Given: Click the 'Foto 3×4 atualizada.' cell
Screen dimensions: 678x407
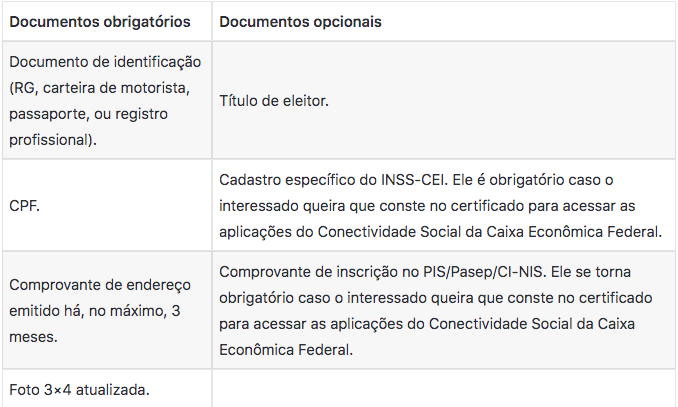Looking at the screenshot, I should pyautogui.click(x=107, y=389).
